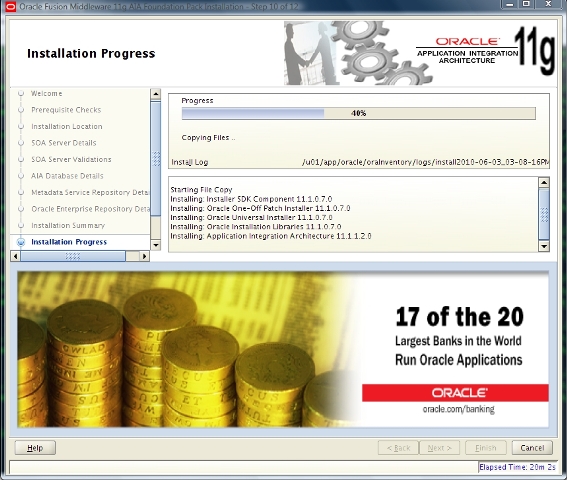Click the Oracle icon in title bar
567x480 pixels.
coord(10,6)
